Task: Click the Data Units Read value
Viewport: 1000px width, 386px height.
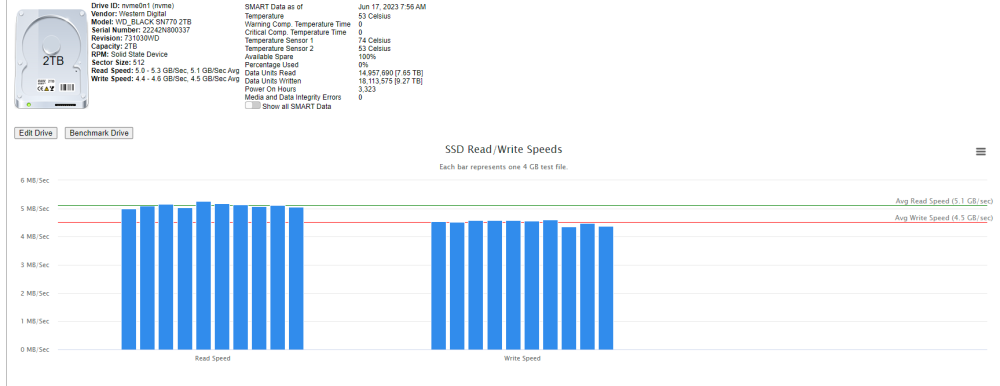Action: (390, 73)
